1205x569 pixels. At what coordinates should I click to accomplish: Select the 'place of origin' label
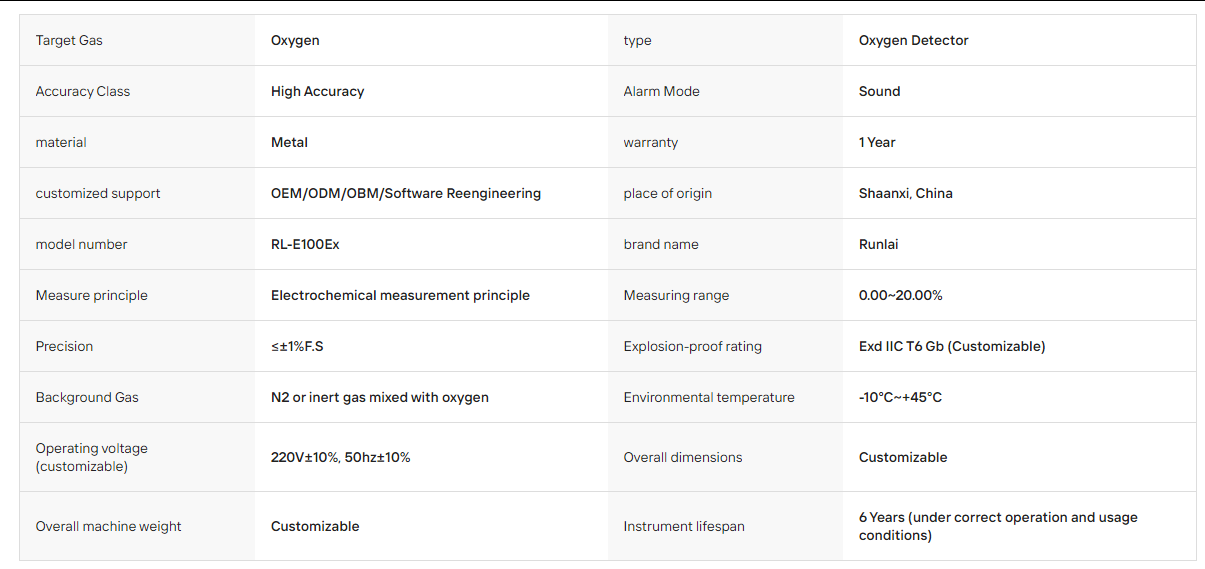click(x=668, y=194)
